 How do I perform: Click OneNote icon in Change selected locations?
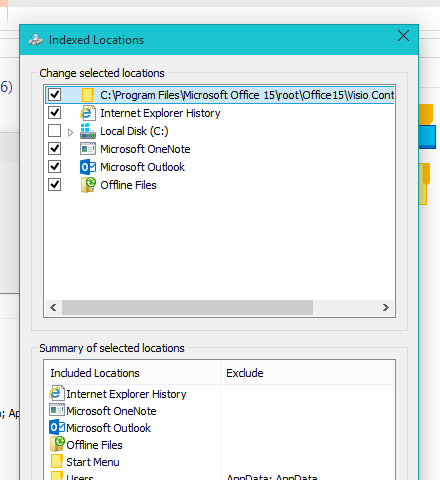88,149
